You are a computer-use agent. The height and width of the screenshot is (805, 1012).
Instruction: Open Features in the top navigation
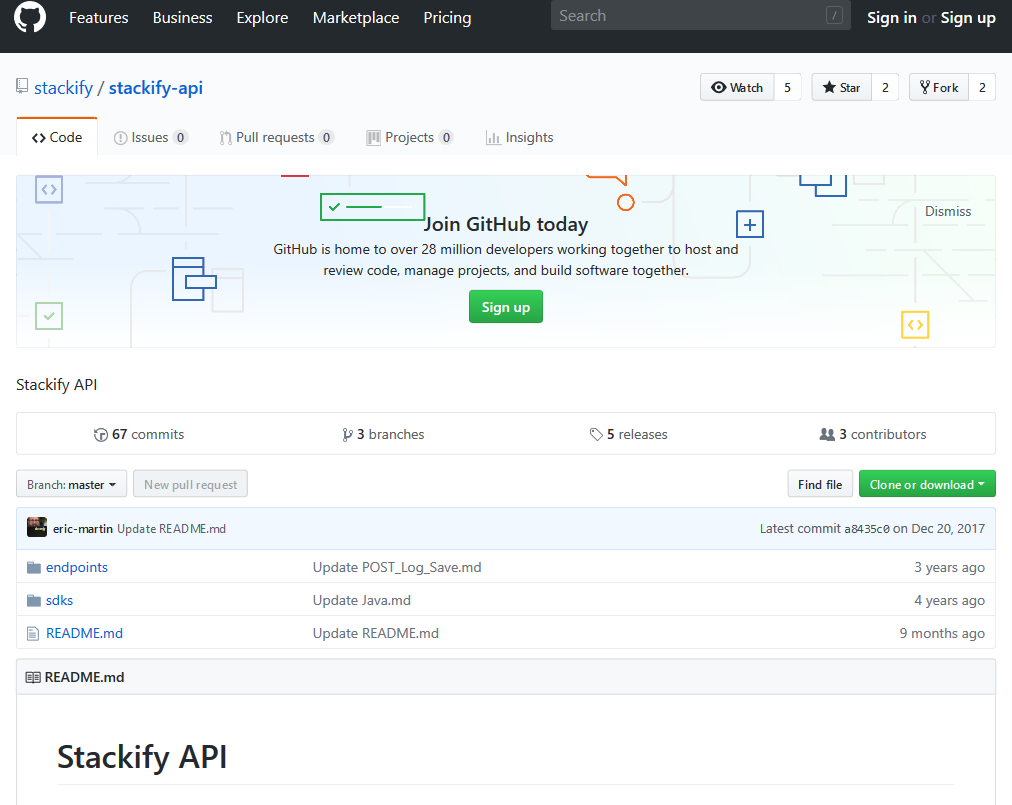click(x=99, y=17)
